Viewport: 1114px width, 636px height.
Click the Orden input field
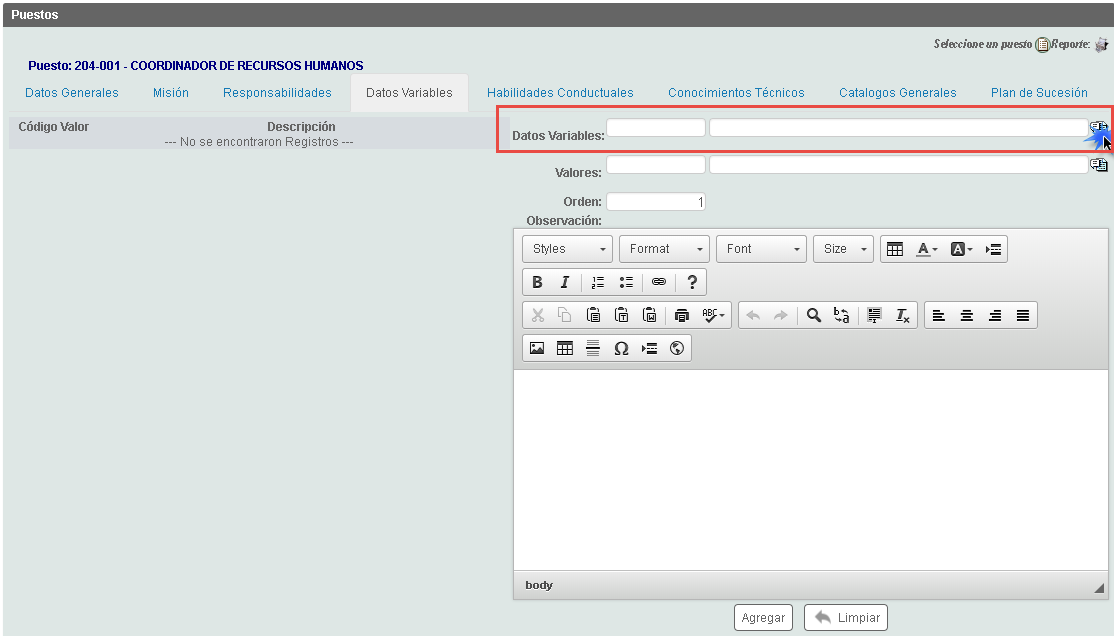click(x=656, y=202)
